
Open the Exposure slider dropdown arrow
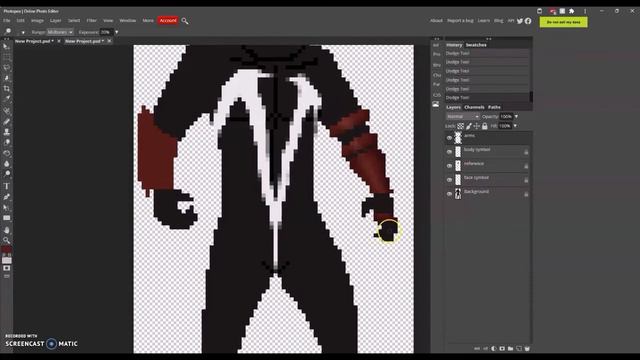click(116, 32)
